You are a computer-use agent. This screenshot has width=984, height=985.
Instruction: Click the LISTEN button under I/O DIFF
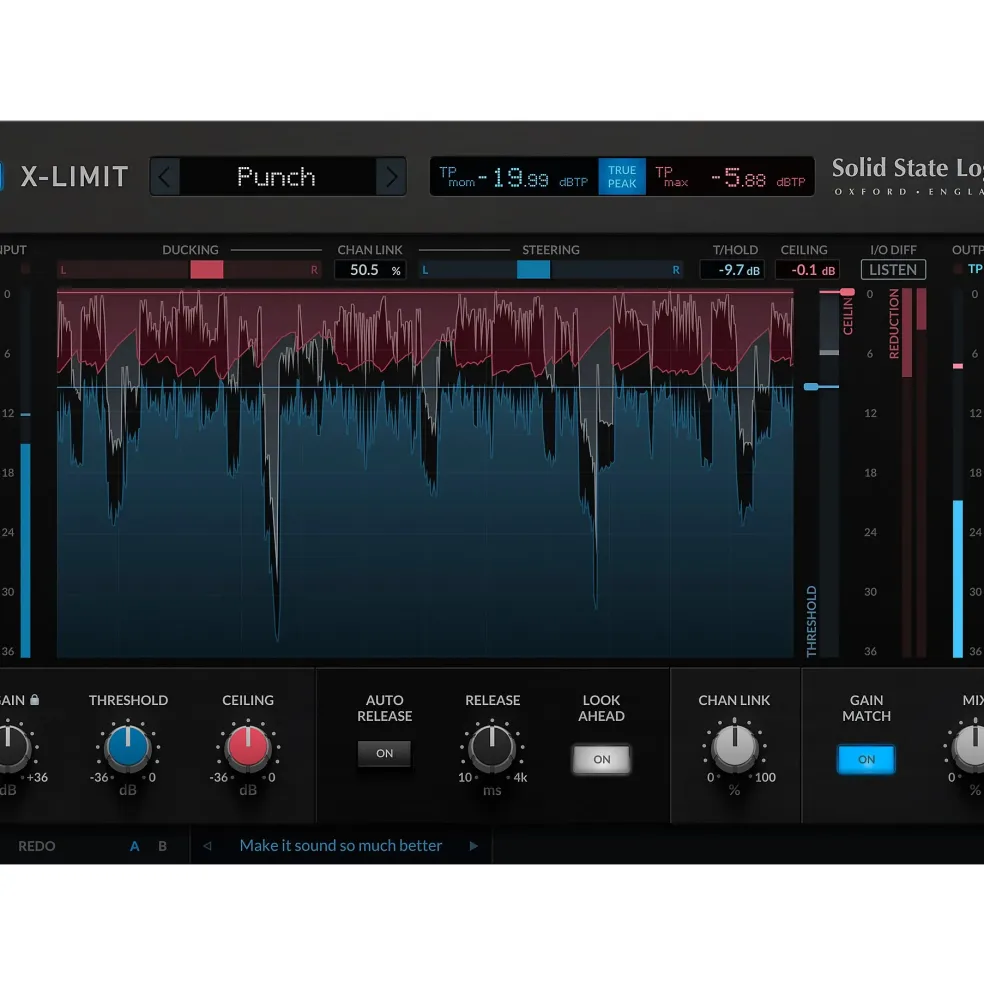coord(893,269)
